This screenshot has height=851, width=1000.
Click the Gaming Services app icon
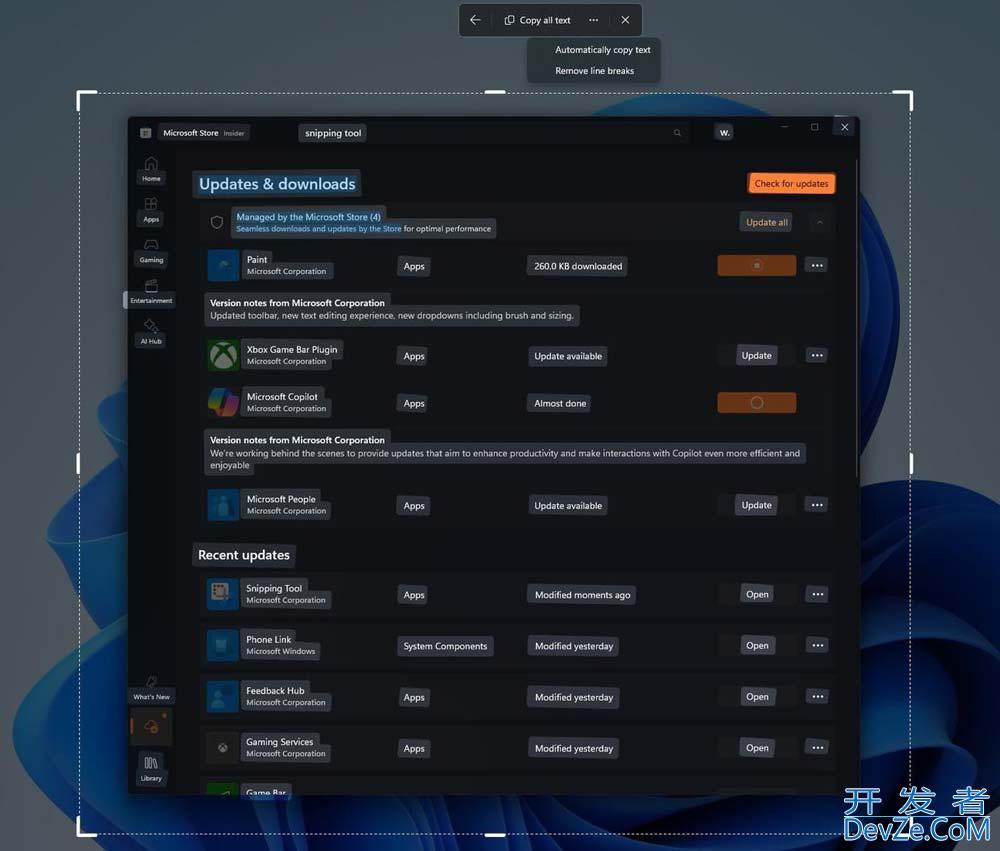point(223,748)
